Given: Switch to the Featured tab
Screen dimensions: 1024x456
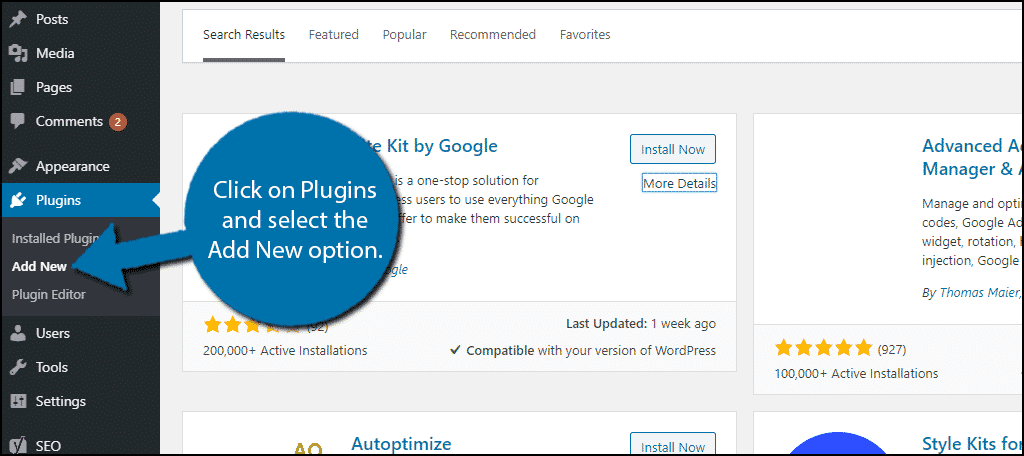Looking at the screenshot, I should coord(334,35).
